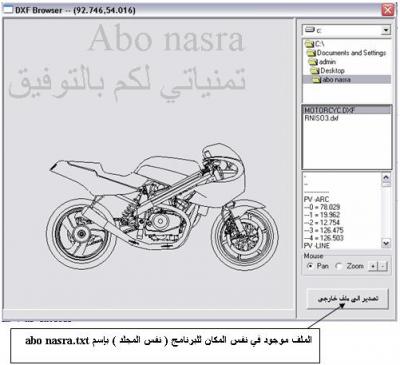Click the entity list scroll up arrow

386,177
